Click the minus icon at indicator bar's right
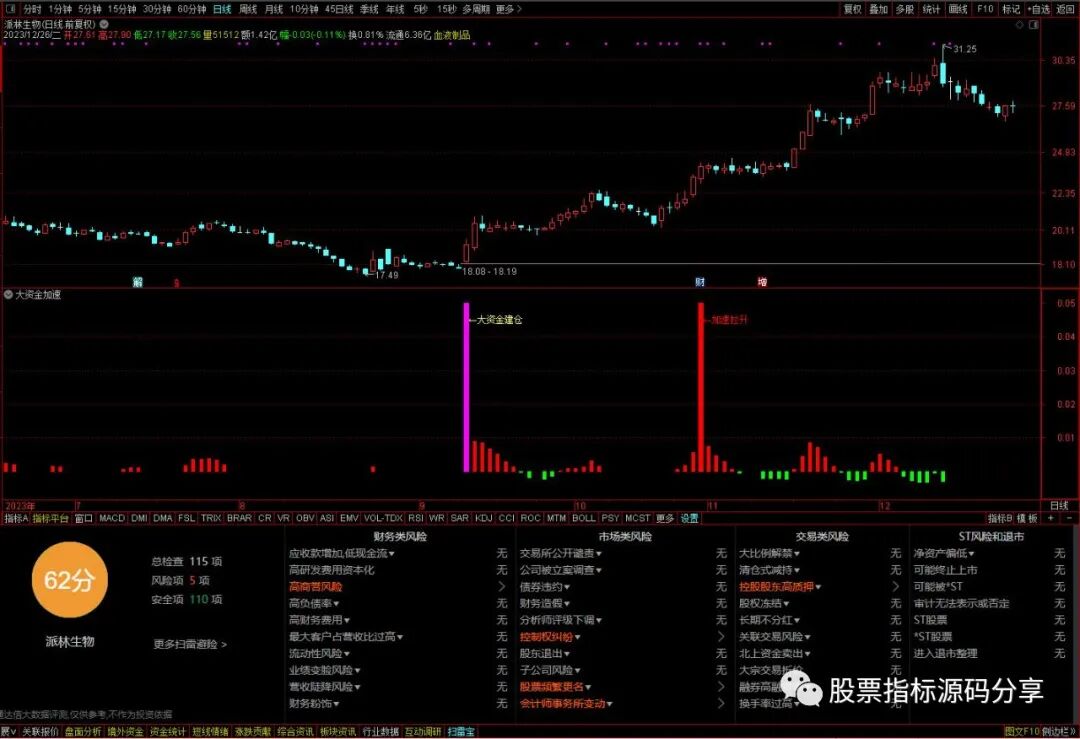 tap(1069, 518)
